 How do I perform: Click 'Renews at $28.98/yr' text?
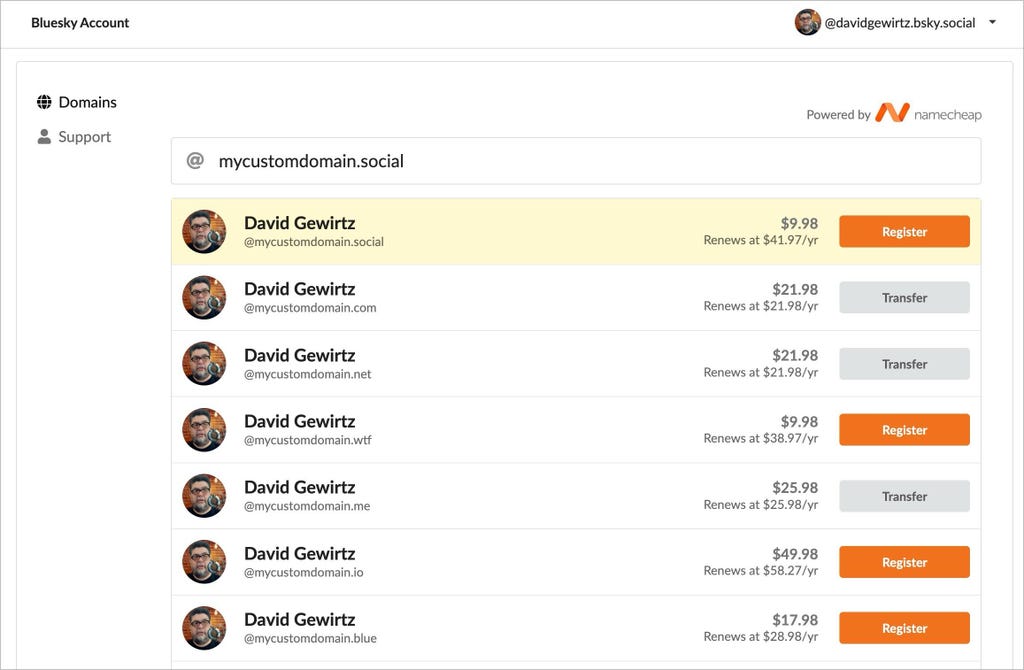click(761, 637)
